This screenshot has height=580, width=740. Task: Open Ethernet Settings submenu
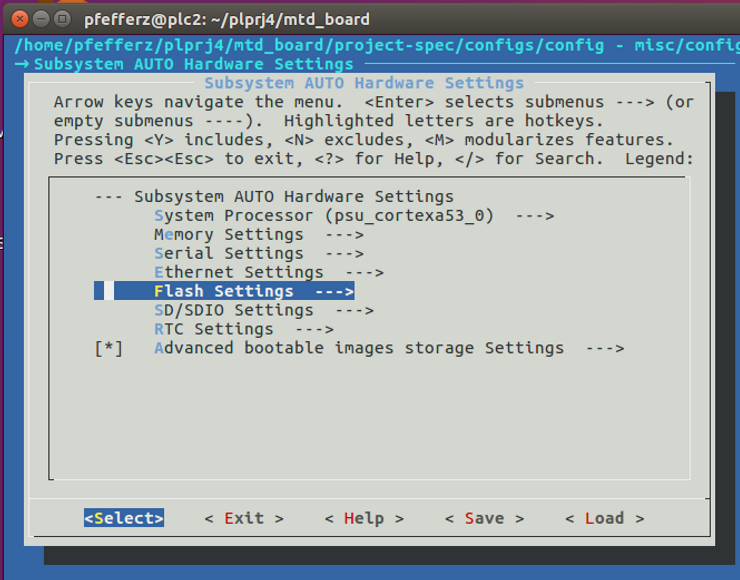click(x=269, y=272)
